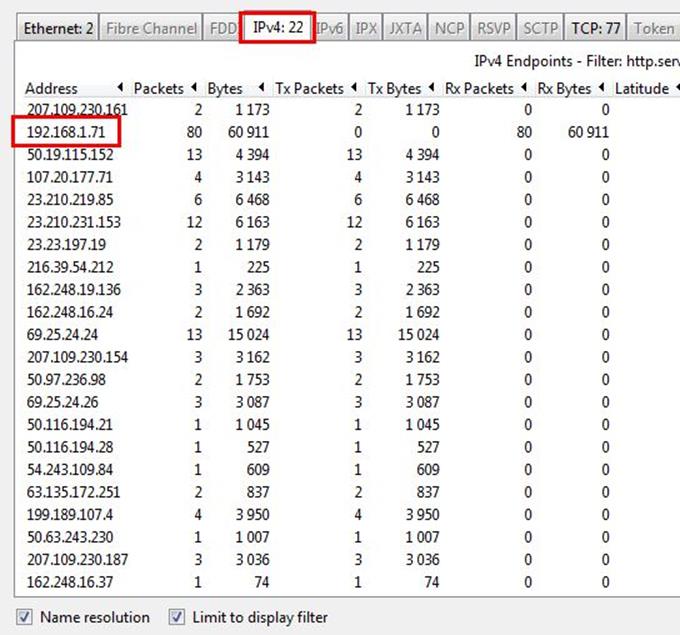Sort by the Packets column header
Screen dimensions: 680x635
click(158, 88)
